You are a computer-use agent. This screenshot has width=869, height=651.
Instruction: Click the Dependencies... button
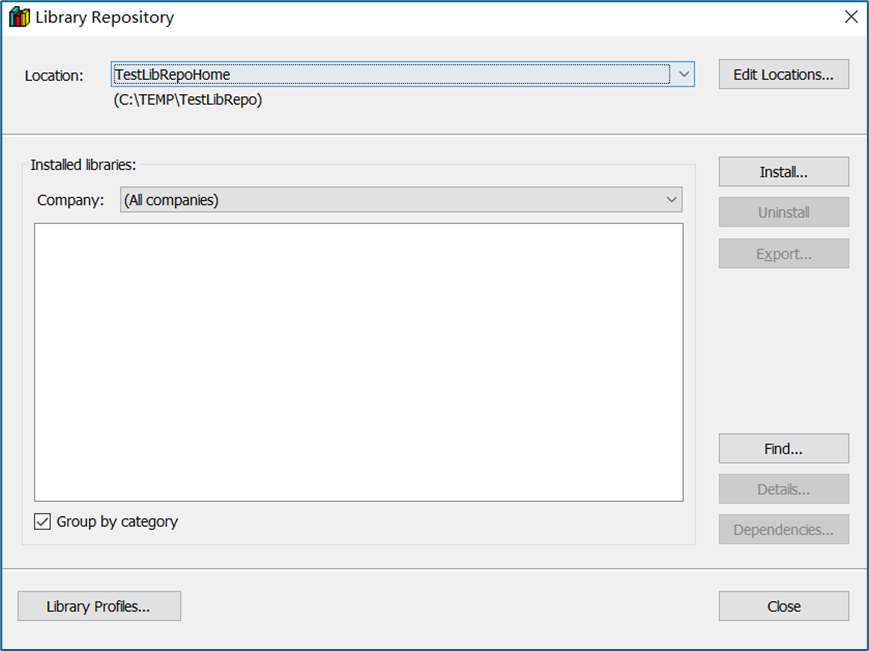(x=783, y=530)
